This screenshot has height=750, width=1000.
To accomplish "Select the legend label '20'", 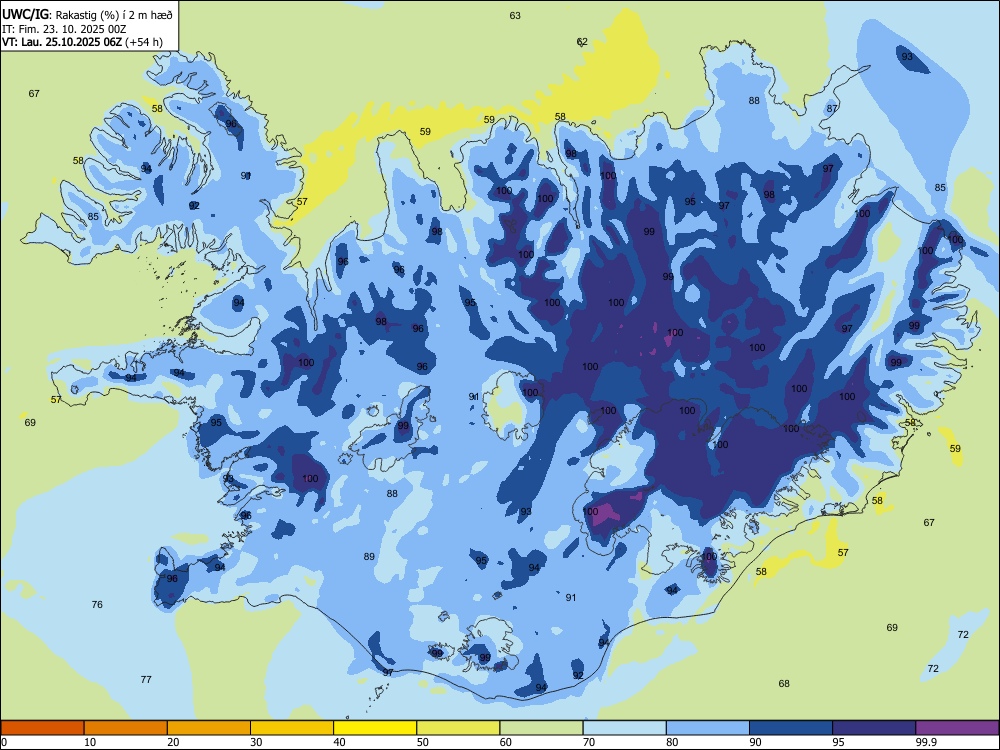I will (x=173, y=742).
